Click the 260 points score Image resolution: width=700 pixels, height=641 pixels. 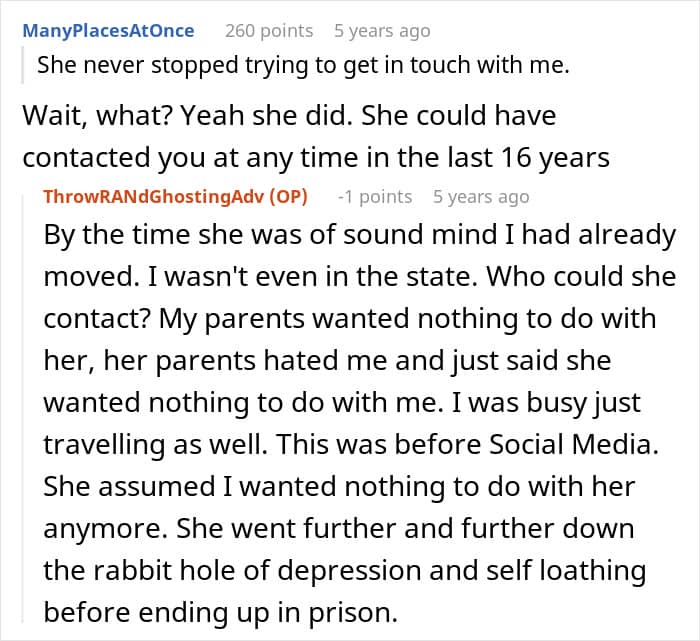pyautogui.click(x=269, y=31)
